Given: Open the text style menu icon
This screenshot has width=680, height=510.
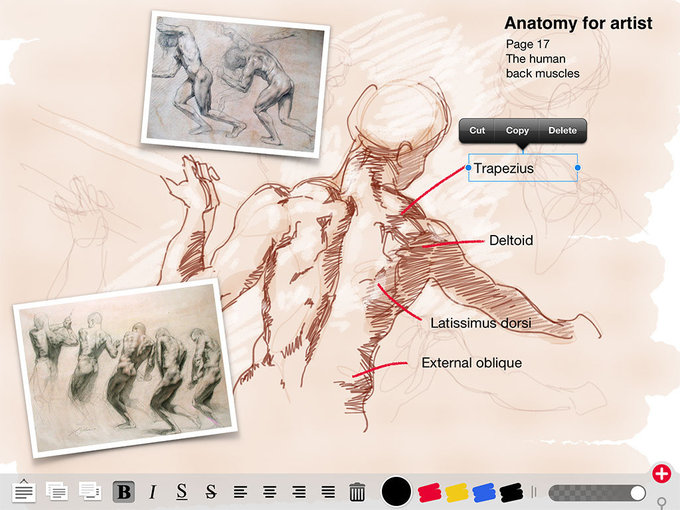Looking at the screenshot, I should 24,491.
